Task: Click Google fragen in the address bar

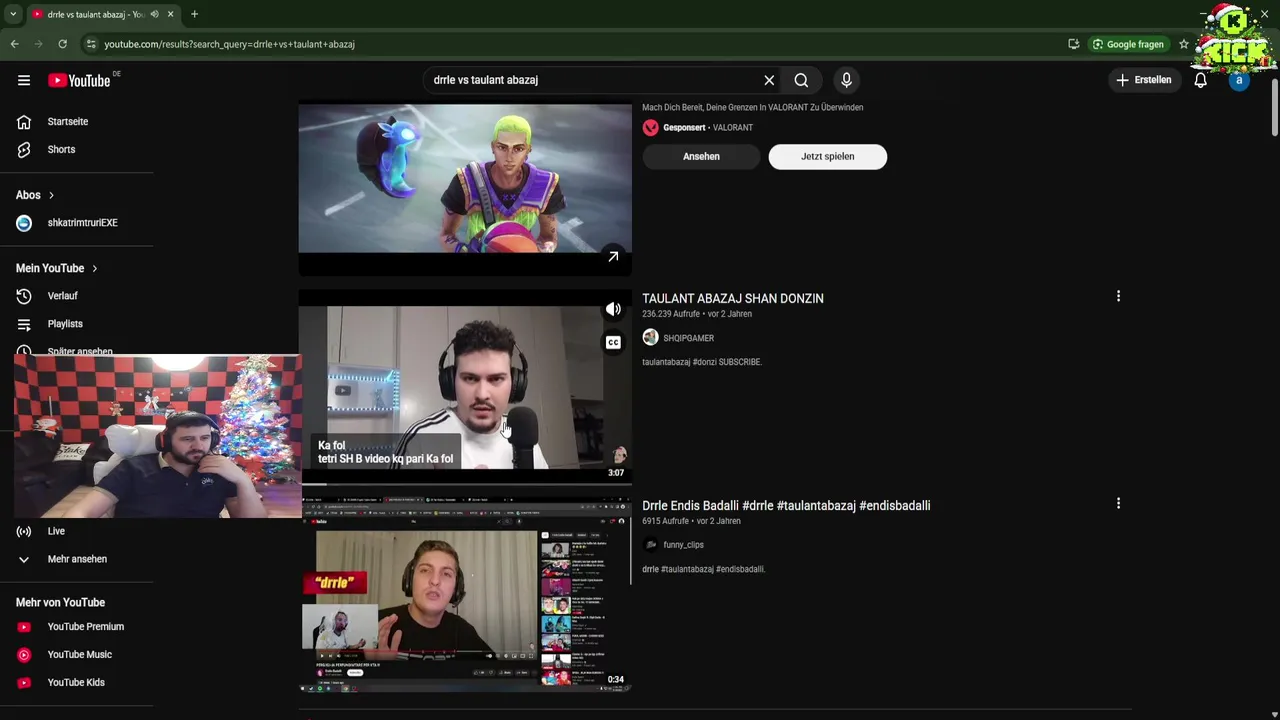Action: click(1128, 44)
